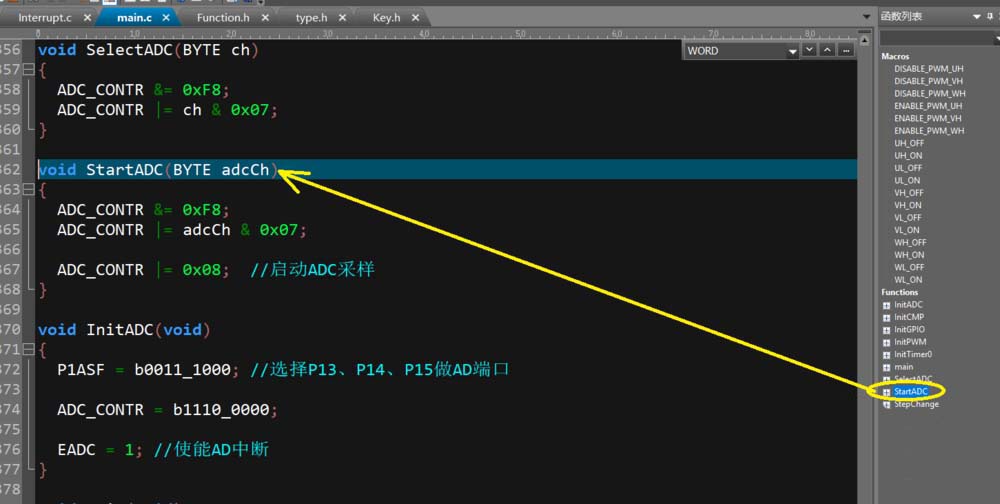Collapse the StartADC function fold marker
This screenshot has width=1000, height=504.
28,189
